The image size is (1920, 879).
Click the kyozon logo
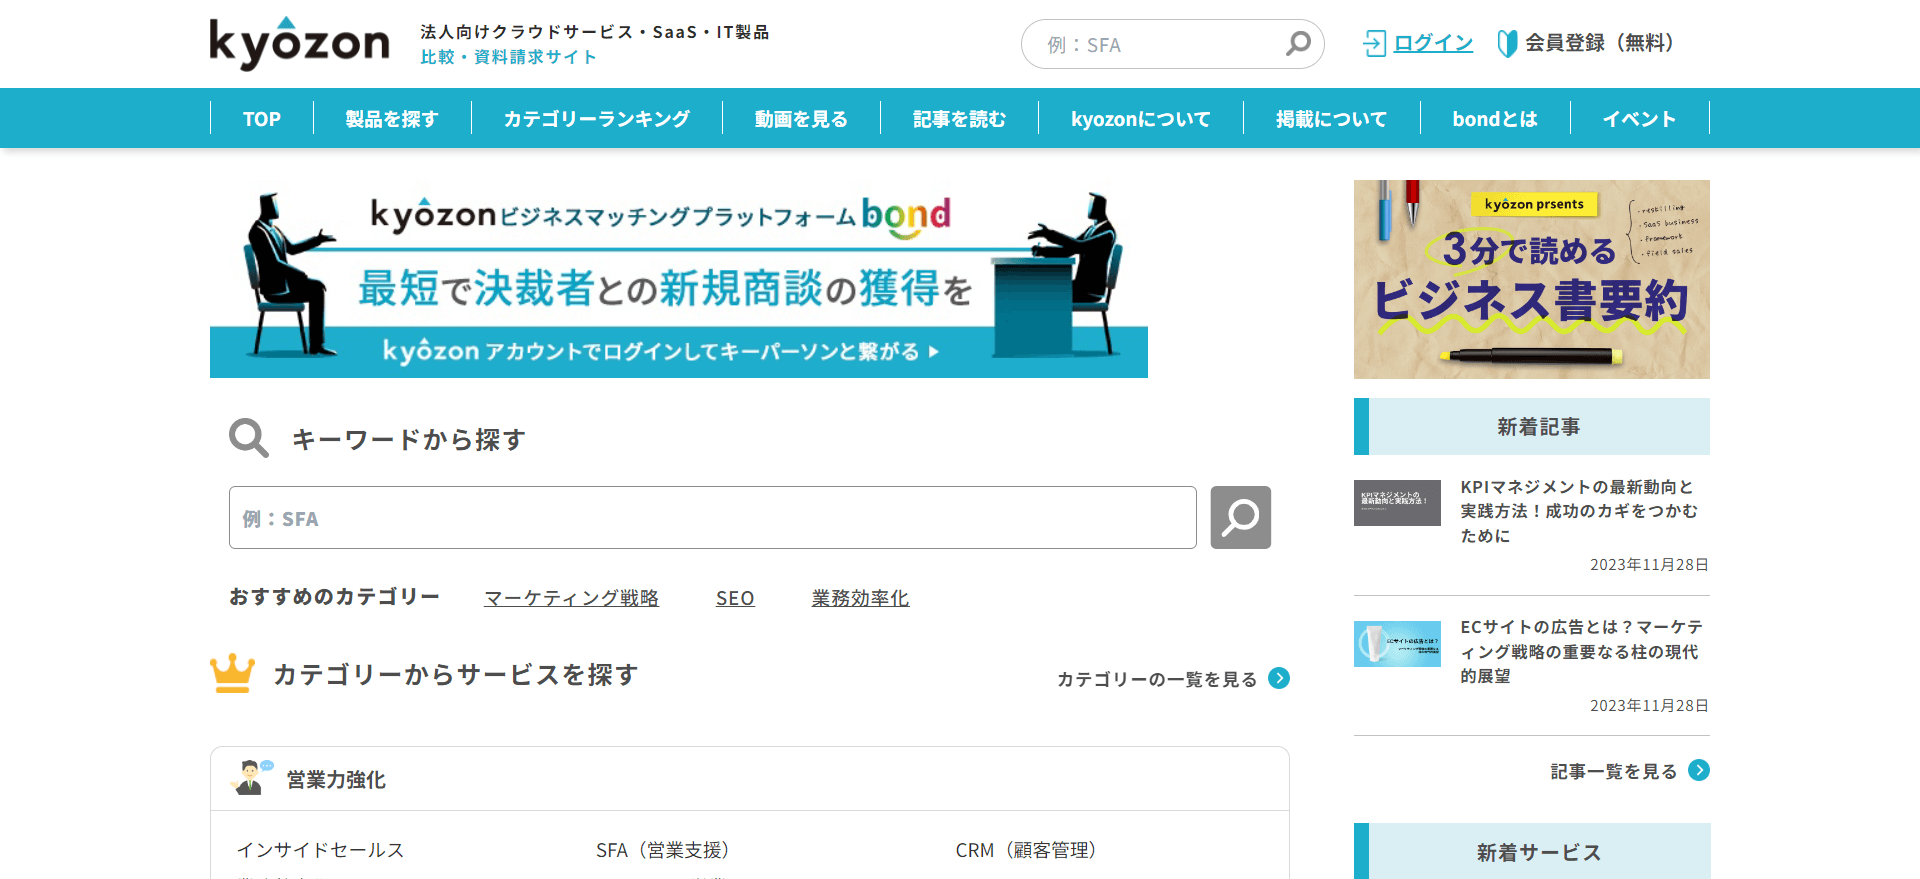[x=299, y=43]
